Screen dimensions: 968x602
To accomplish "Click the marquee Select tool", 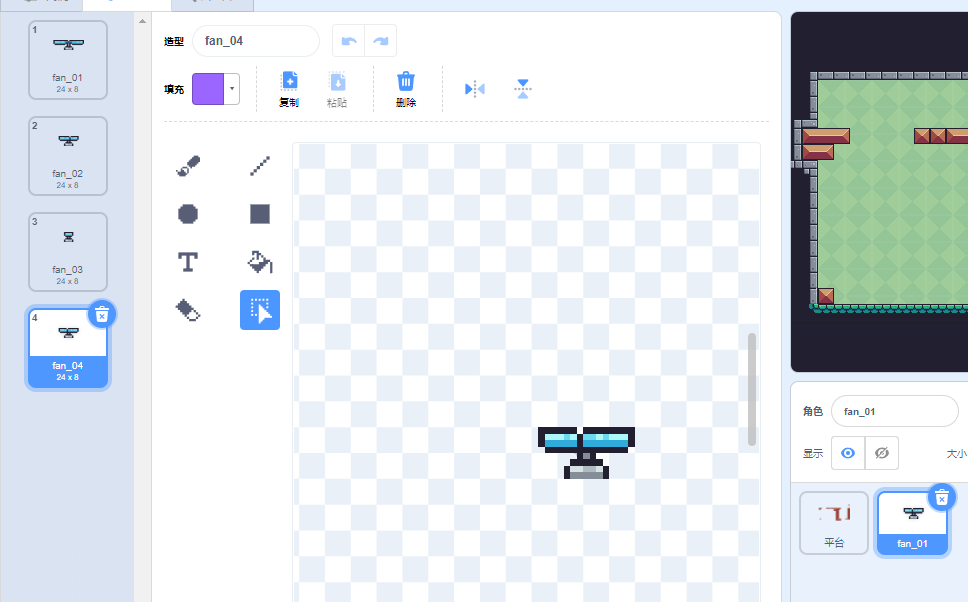I will pos(260,310).
